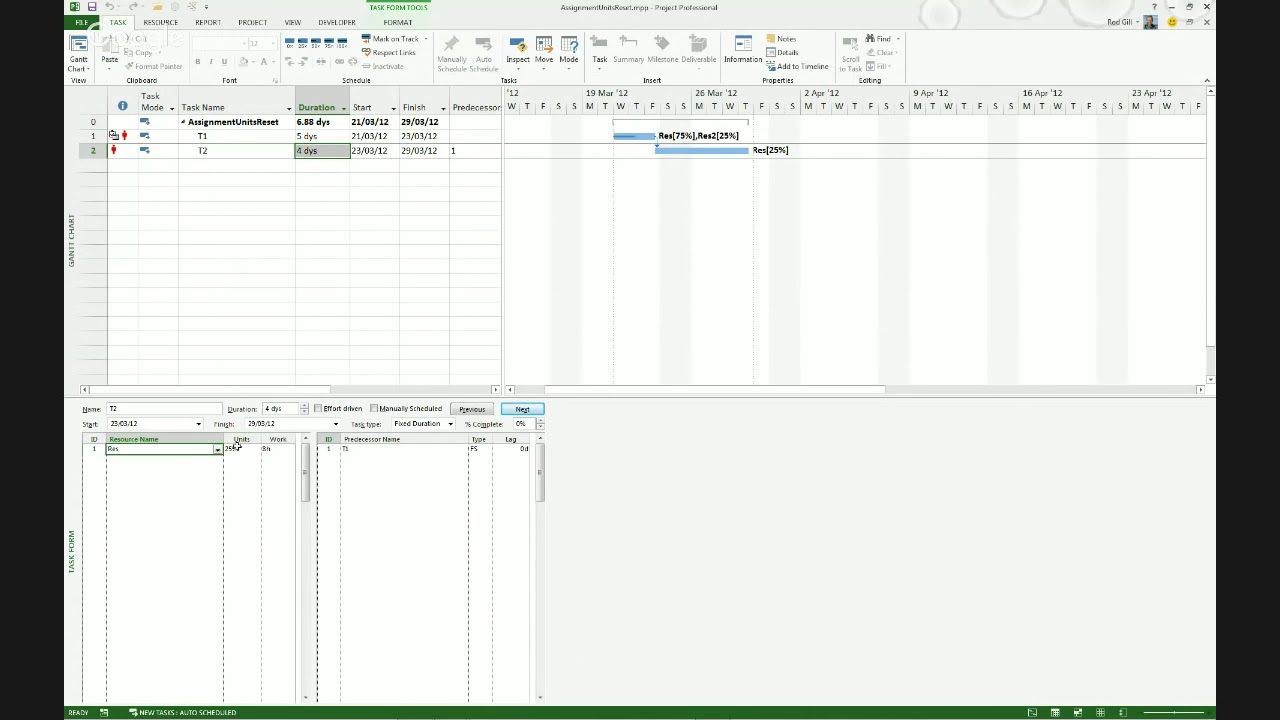Set task to 100% complete
1280x720 pixels.
342,43
